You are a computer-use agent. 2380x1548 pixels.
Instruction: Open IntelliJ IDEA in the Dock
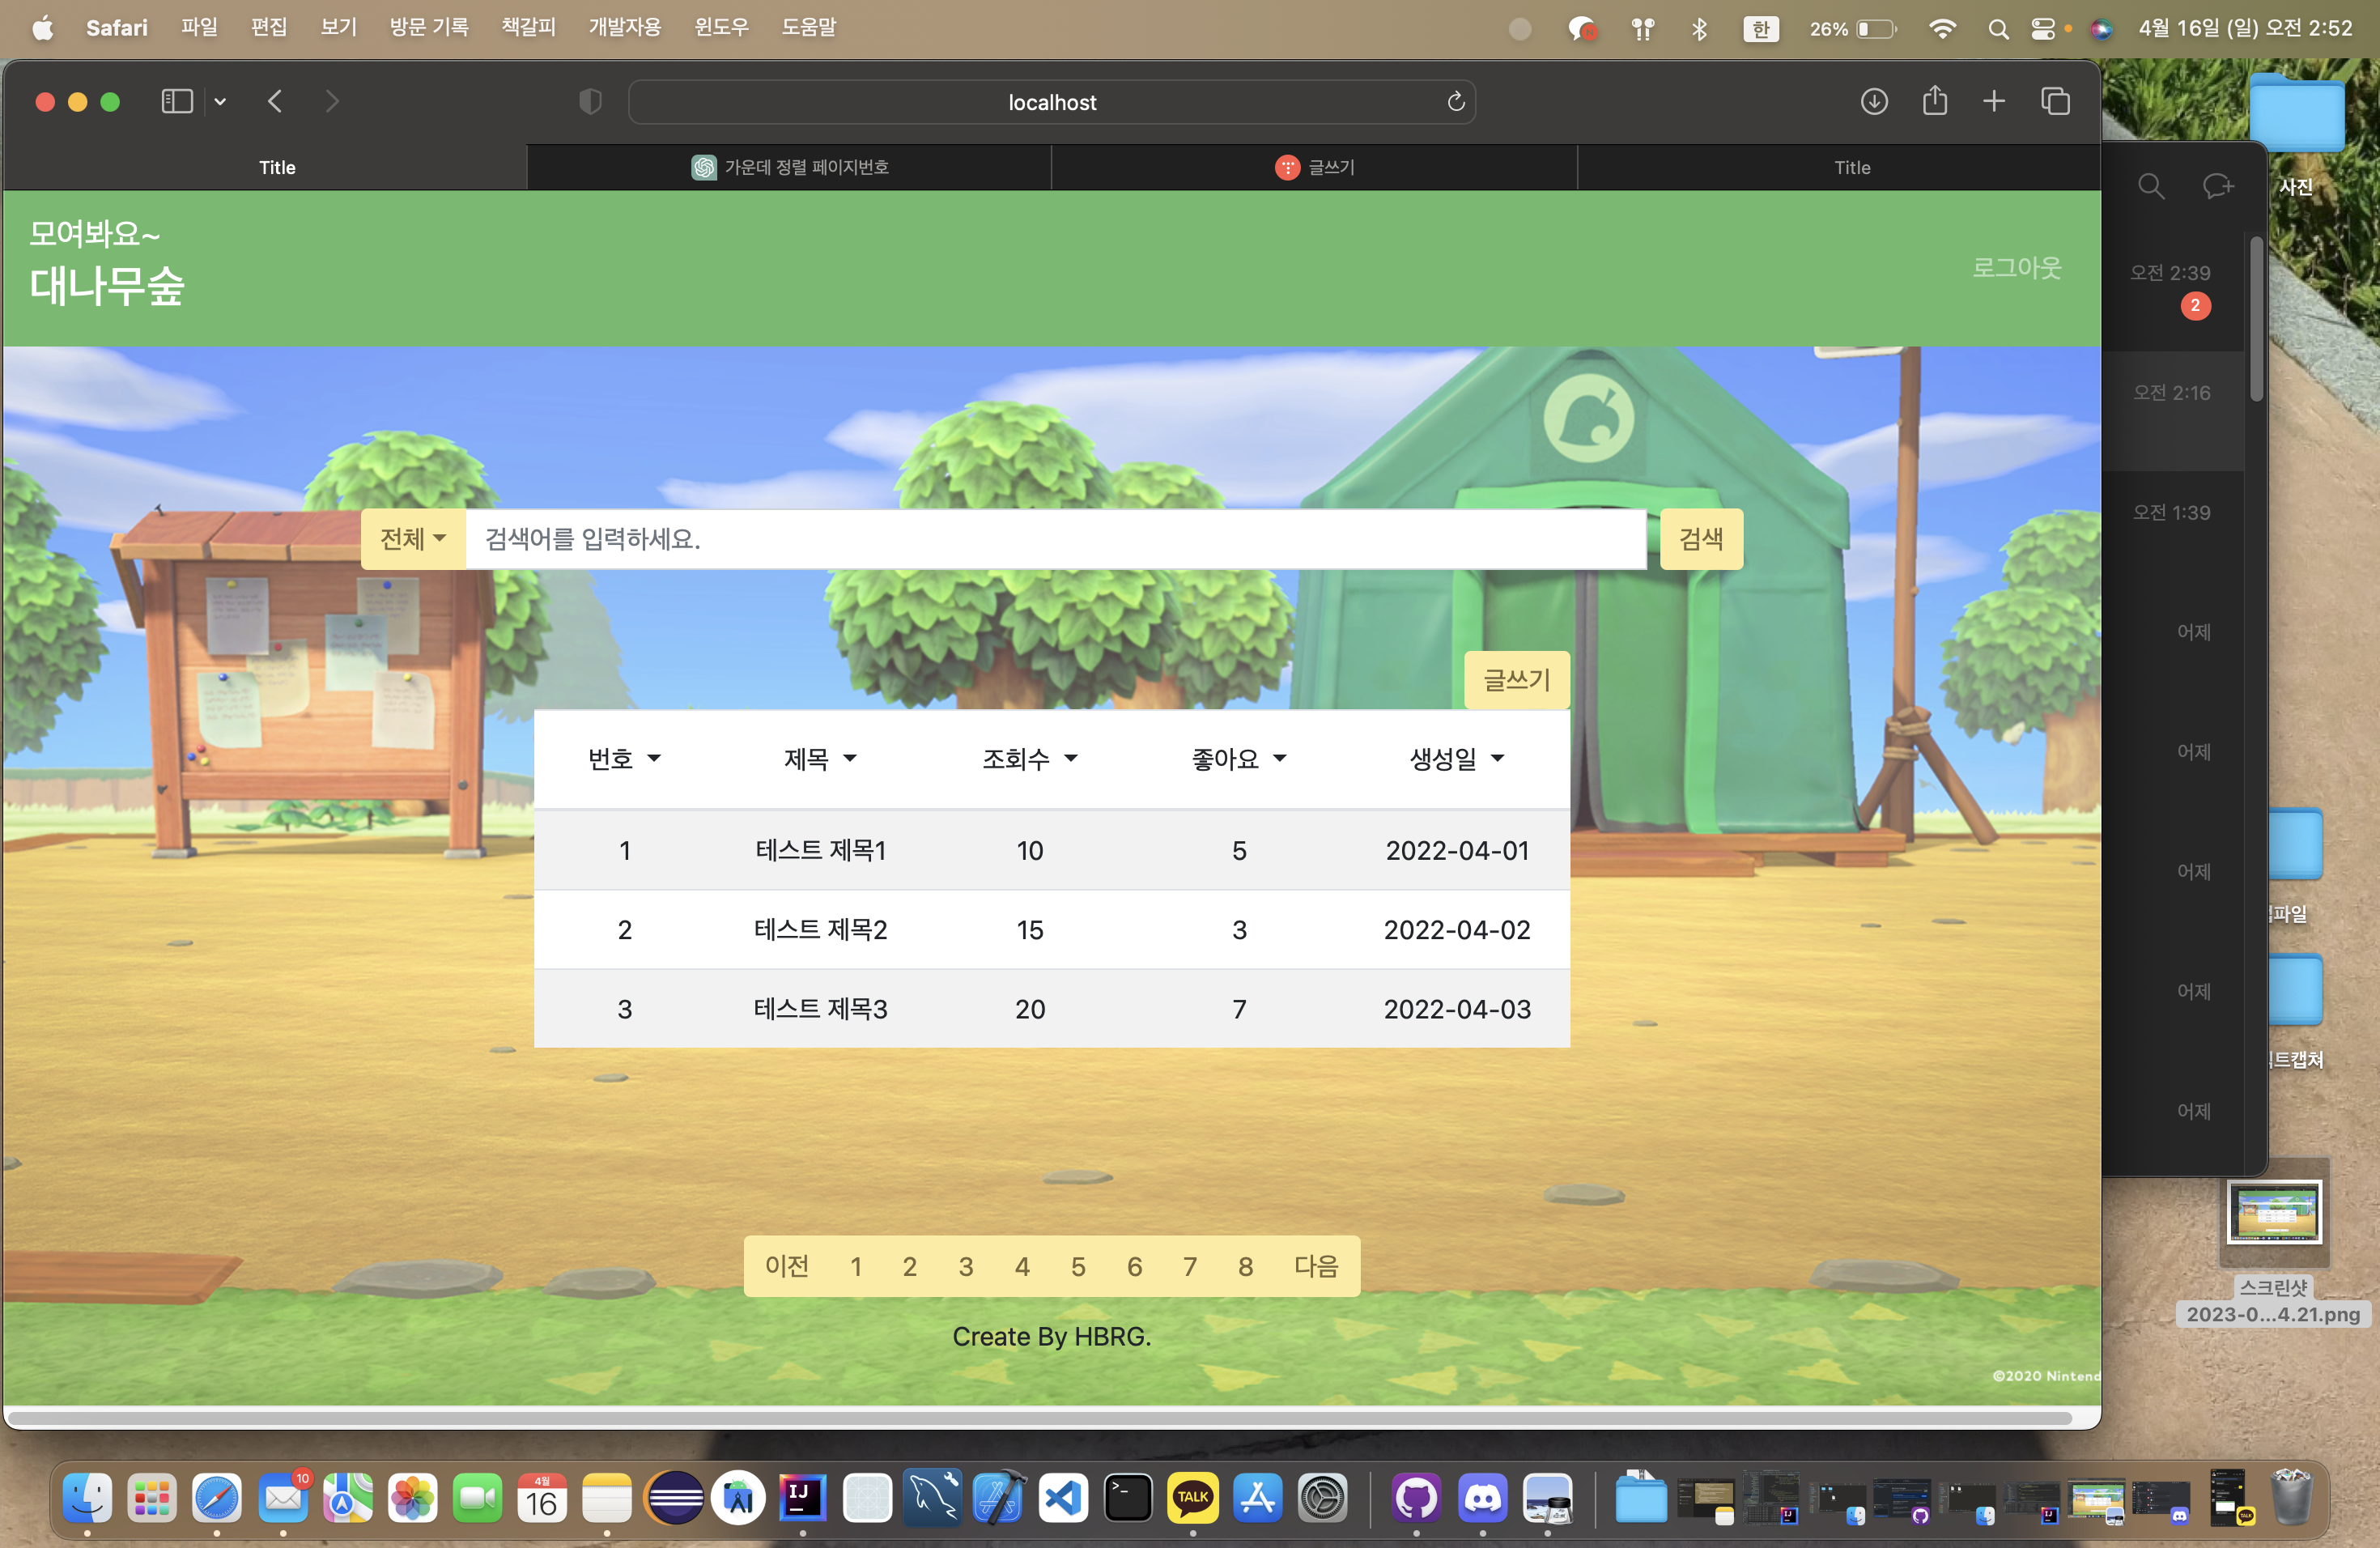coord(802,1498)
